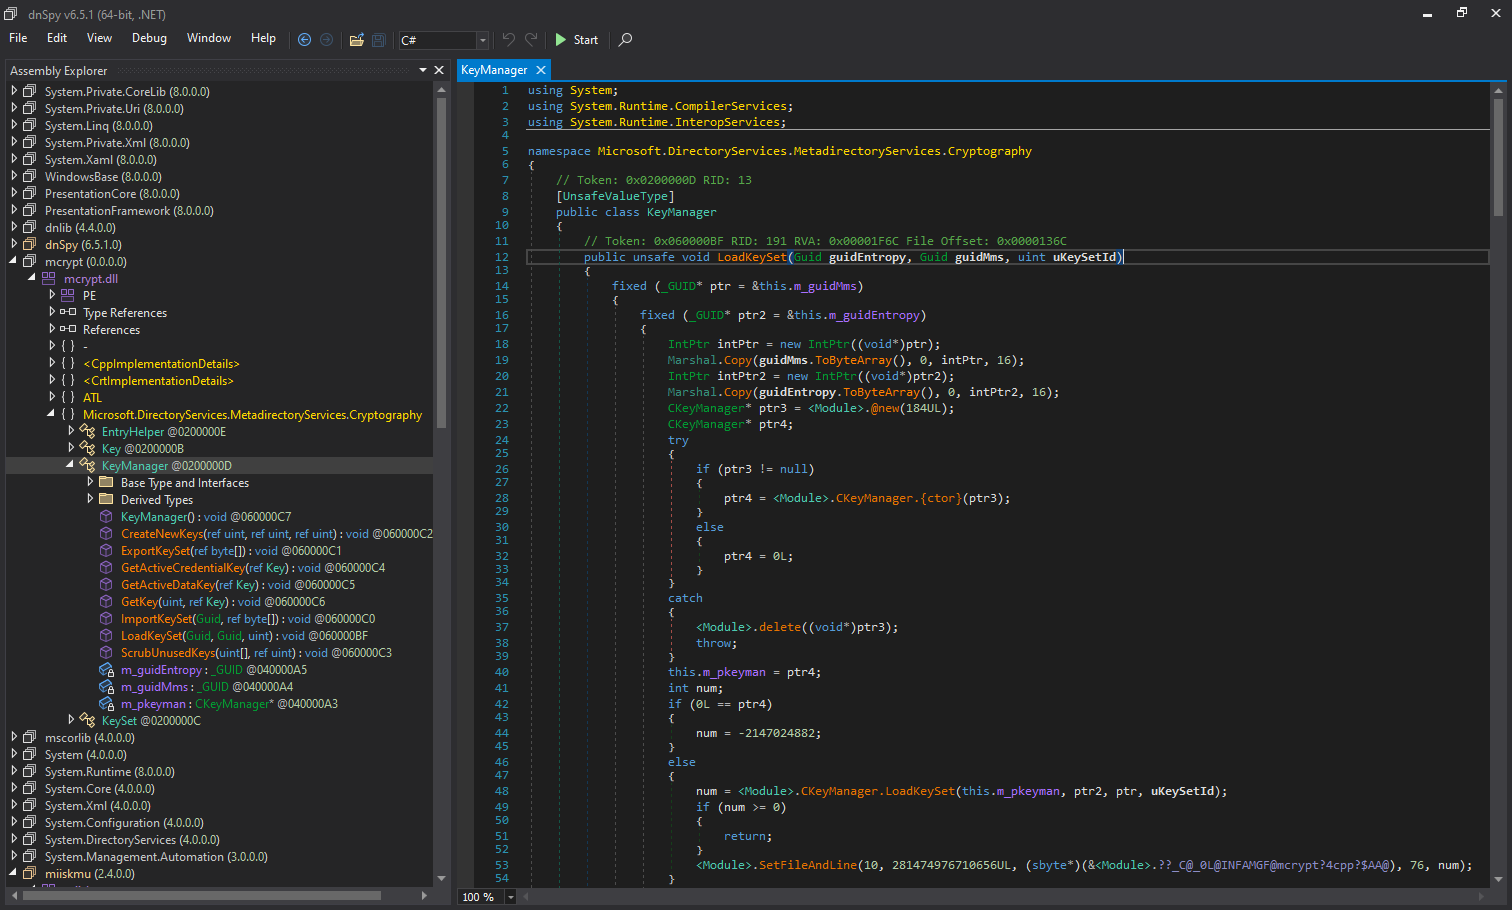
Task: Expand Base Type and Interfaces folder
Action: click(x=90, y=482)
